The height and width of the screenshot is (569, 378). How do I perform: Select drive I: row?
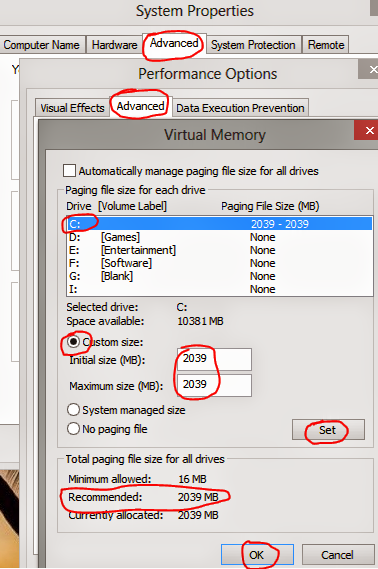tap(220, 289)
